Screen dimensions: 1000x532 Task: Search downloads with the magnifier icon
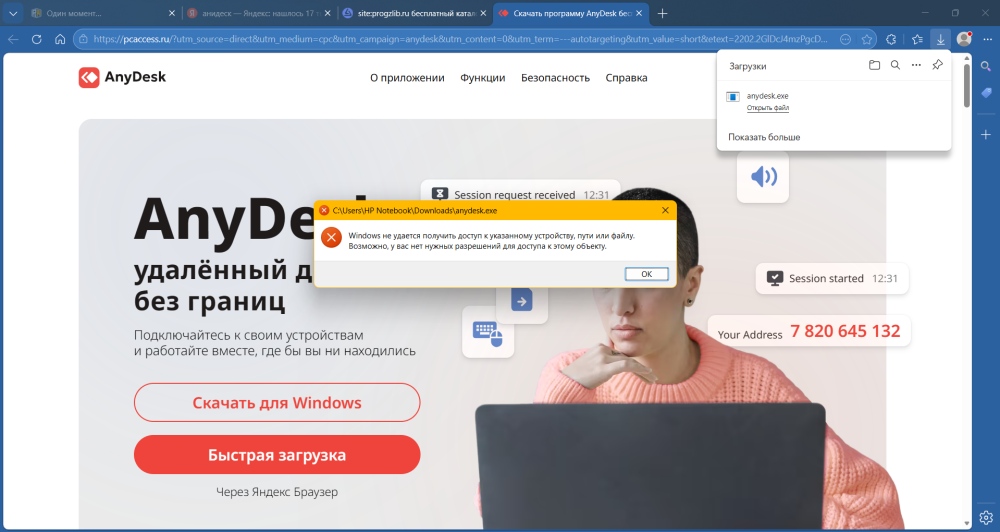895,65
